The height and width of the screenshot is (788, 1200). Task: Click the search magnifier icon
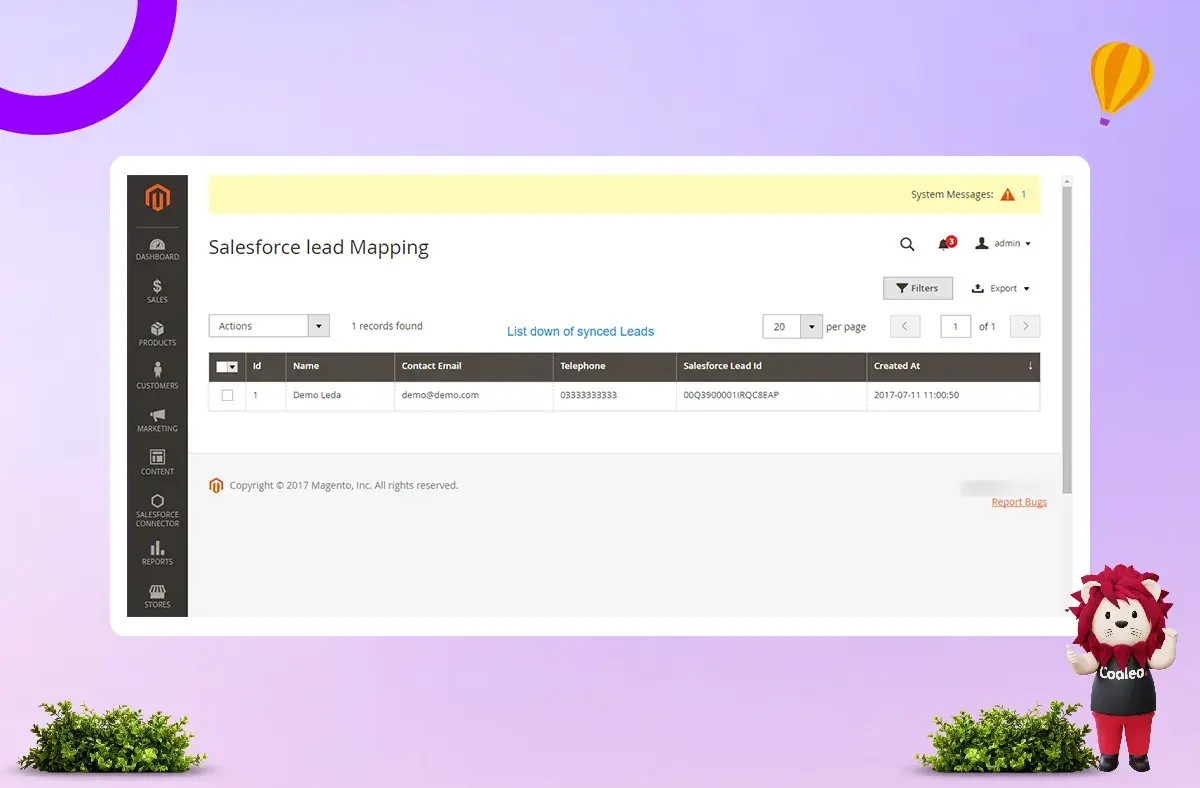pyautogui.click(x=907, y=244)
